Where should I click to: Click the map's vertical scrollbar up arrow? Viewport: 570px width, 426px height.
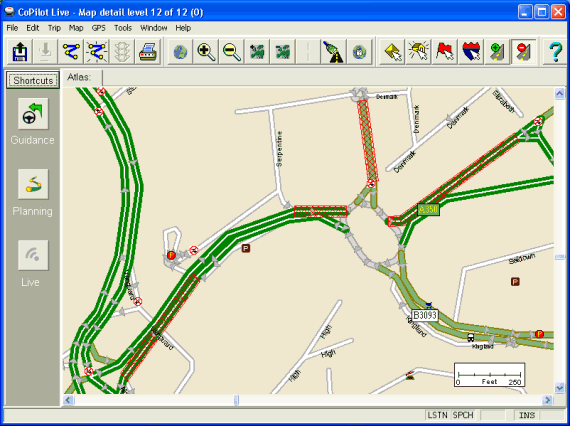click(x=559, y=94)
